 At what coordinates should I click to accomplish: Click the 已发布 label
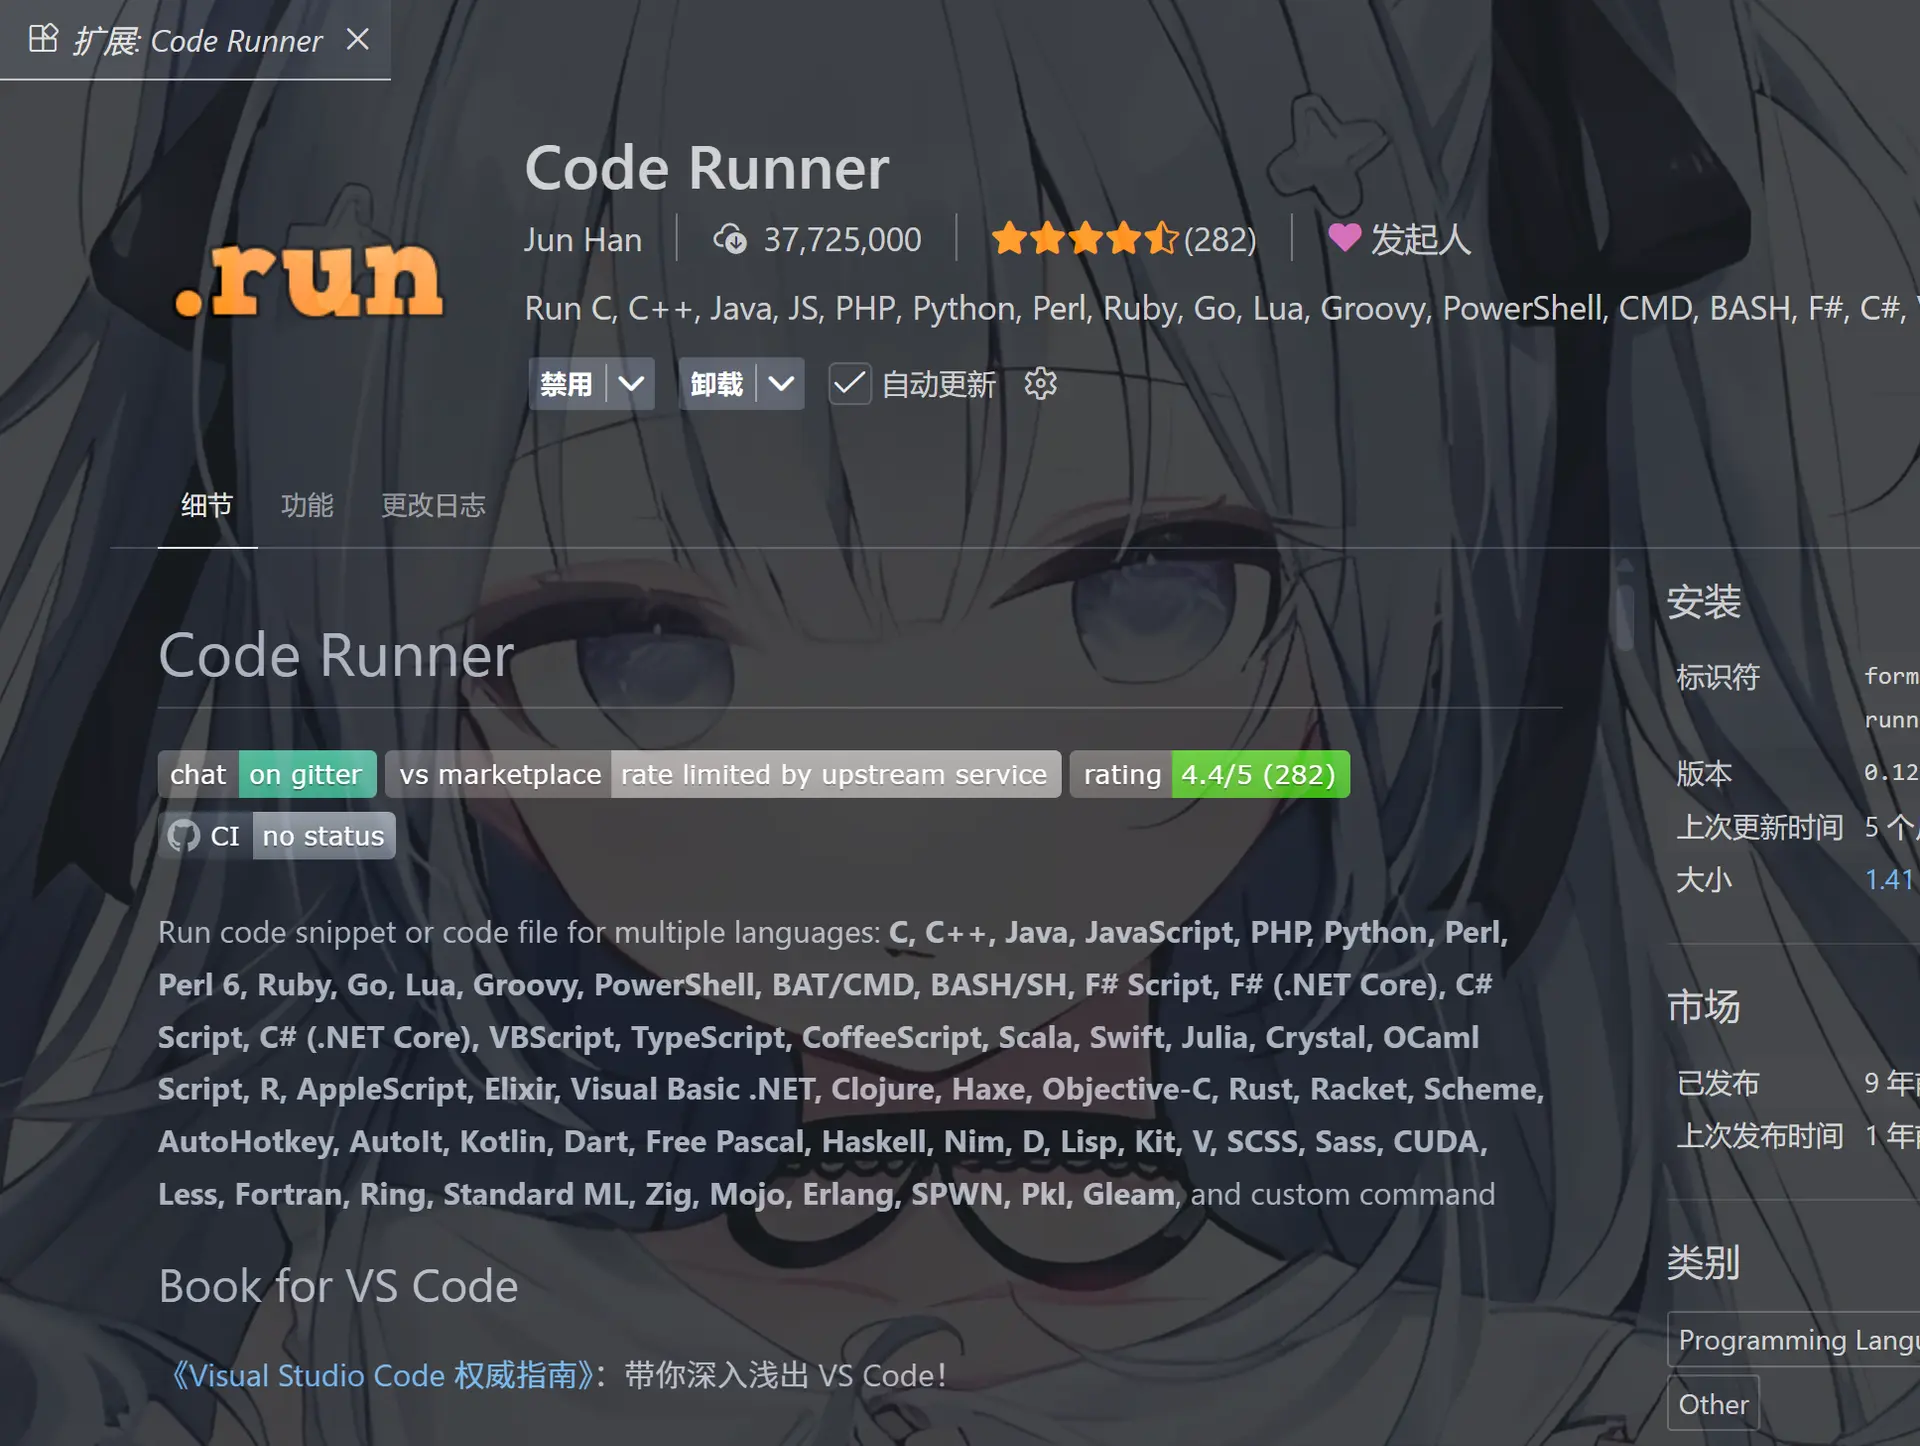click(1718, 1082)
